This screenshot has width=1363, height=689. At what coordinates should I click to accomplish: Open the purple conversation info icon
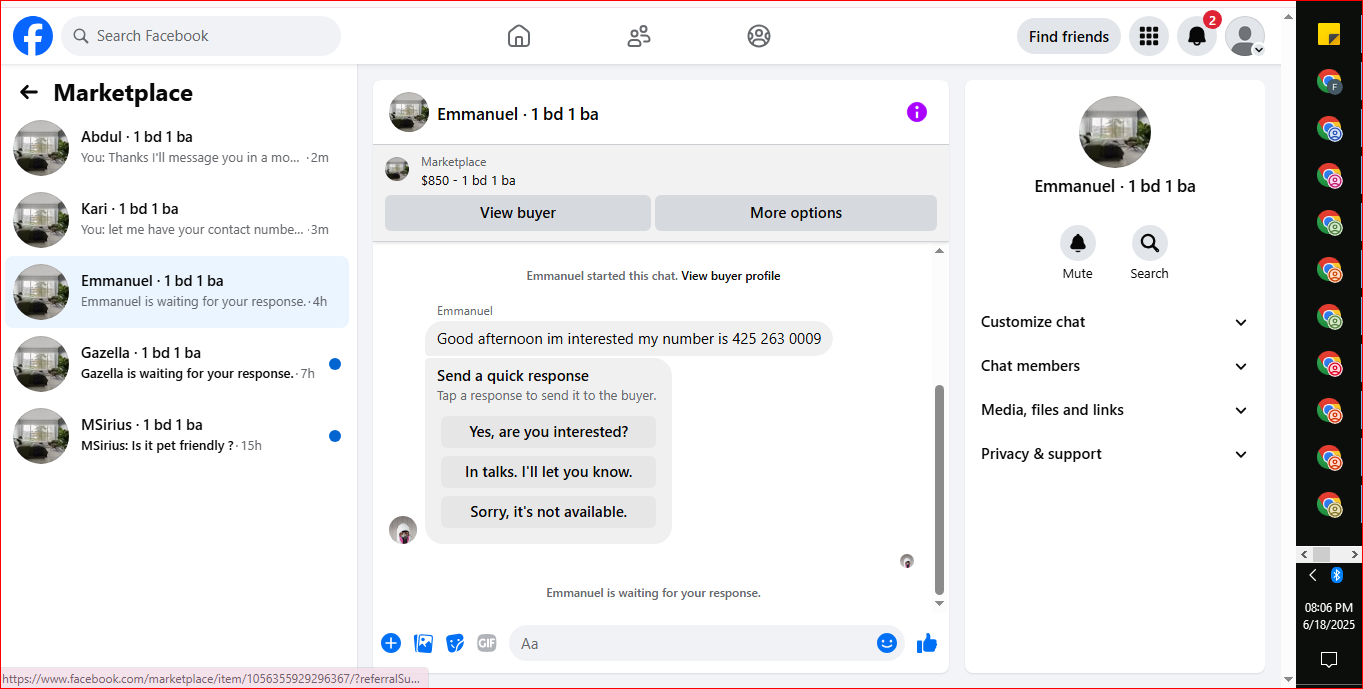917,112
